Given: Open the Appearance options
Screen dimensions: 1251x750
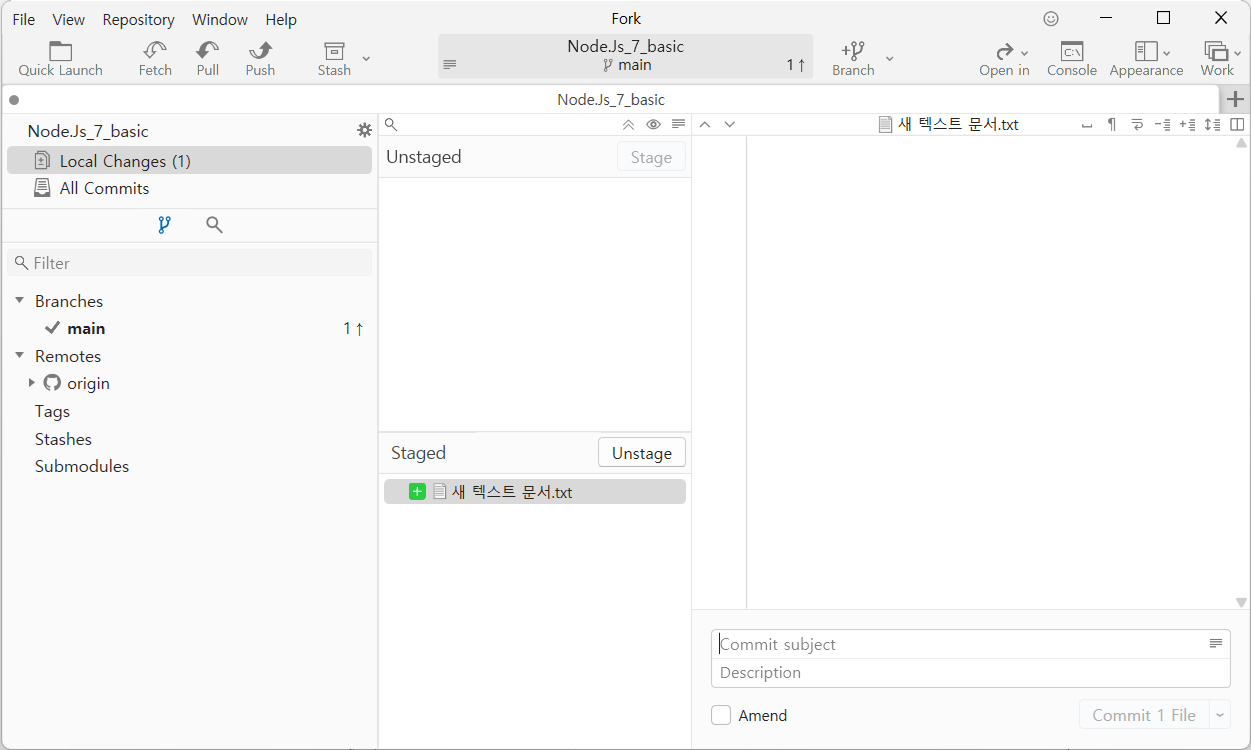Looking at the screenshot, I should pos(1146,59).
